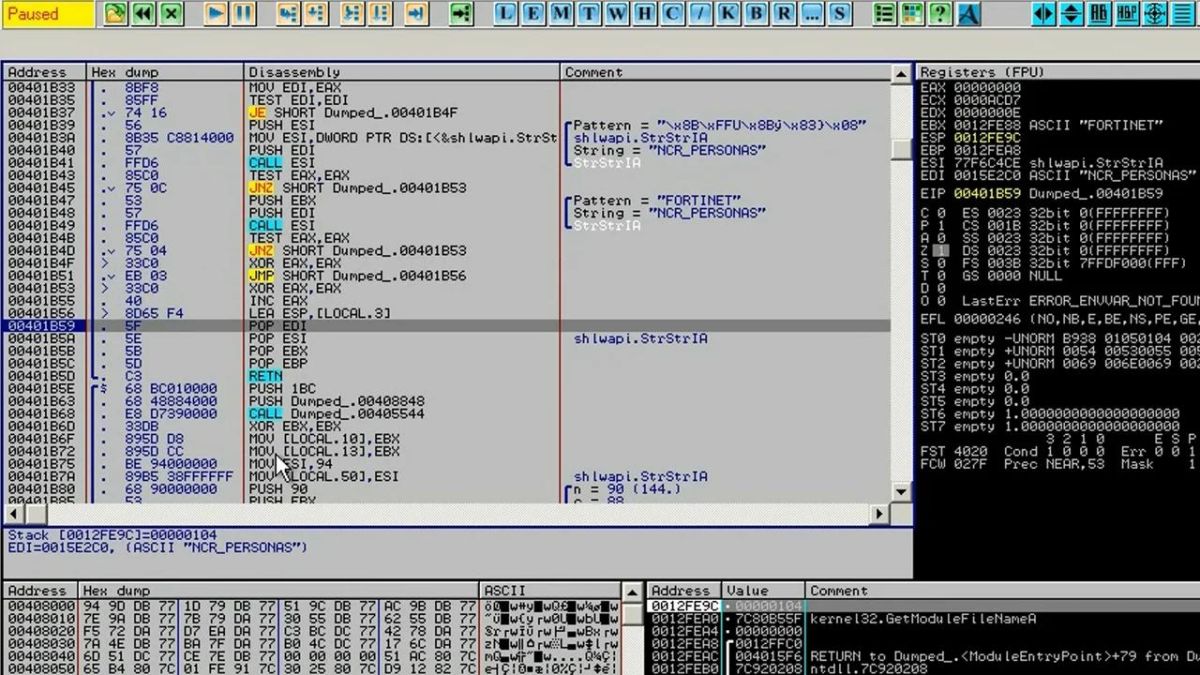Click the cyan AB toolbar icon
1200x675 pixels.
[1100, 14]
